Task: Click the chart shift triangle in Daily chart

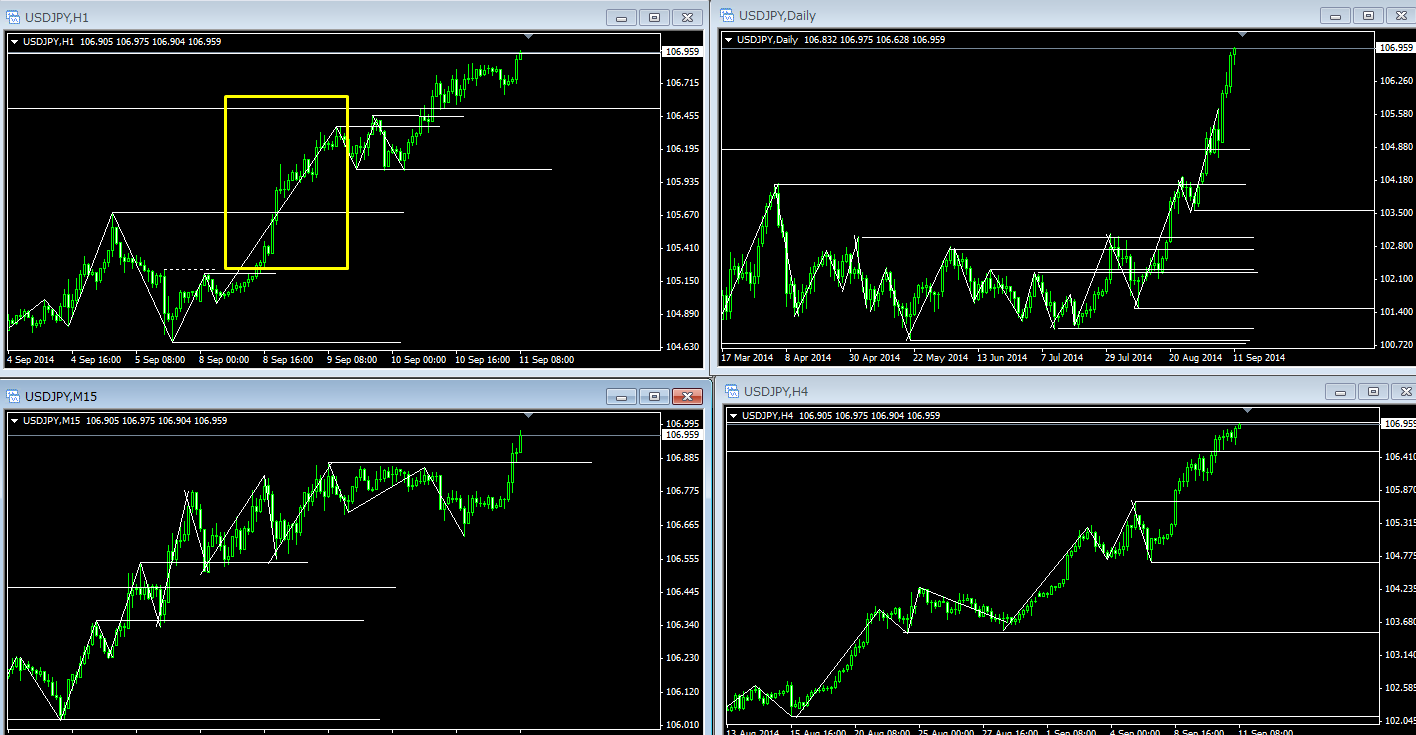Action: click(1242, 35)
